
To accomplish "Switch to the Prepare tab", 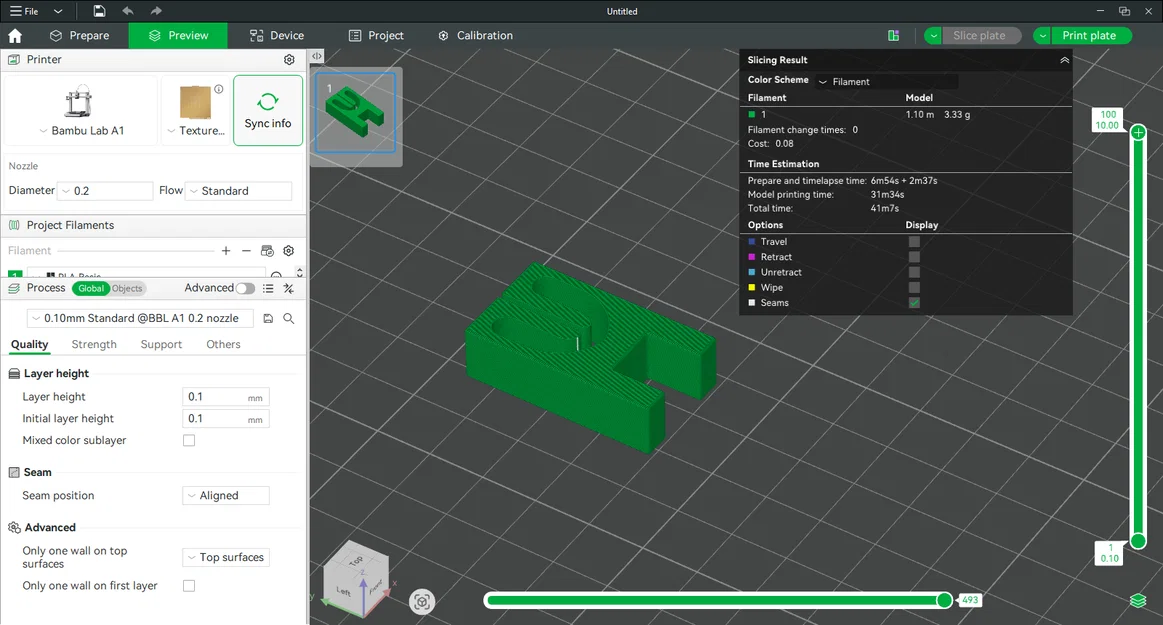I will [x=79, y=36].
